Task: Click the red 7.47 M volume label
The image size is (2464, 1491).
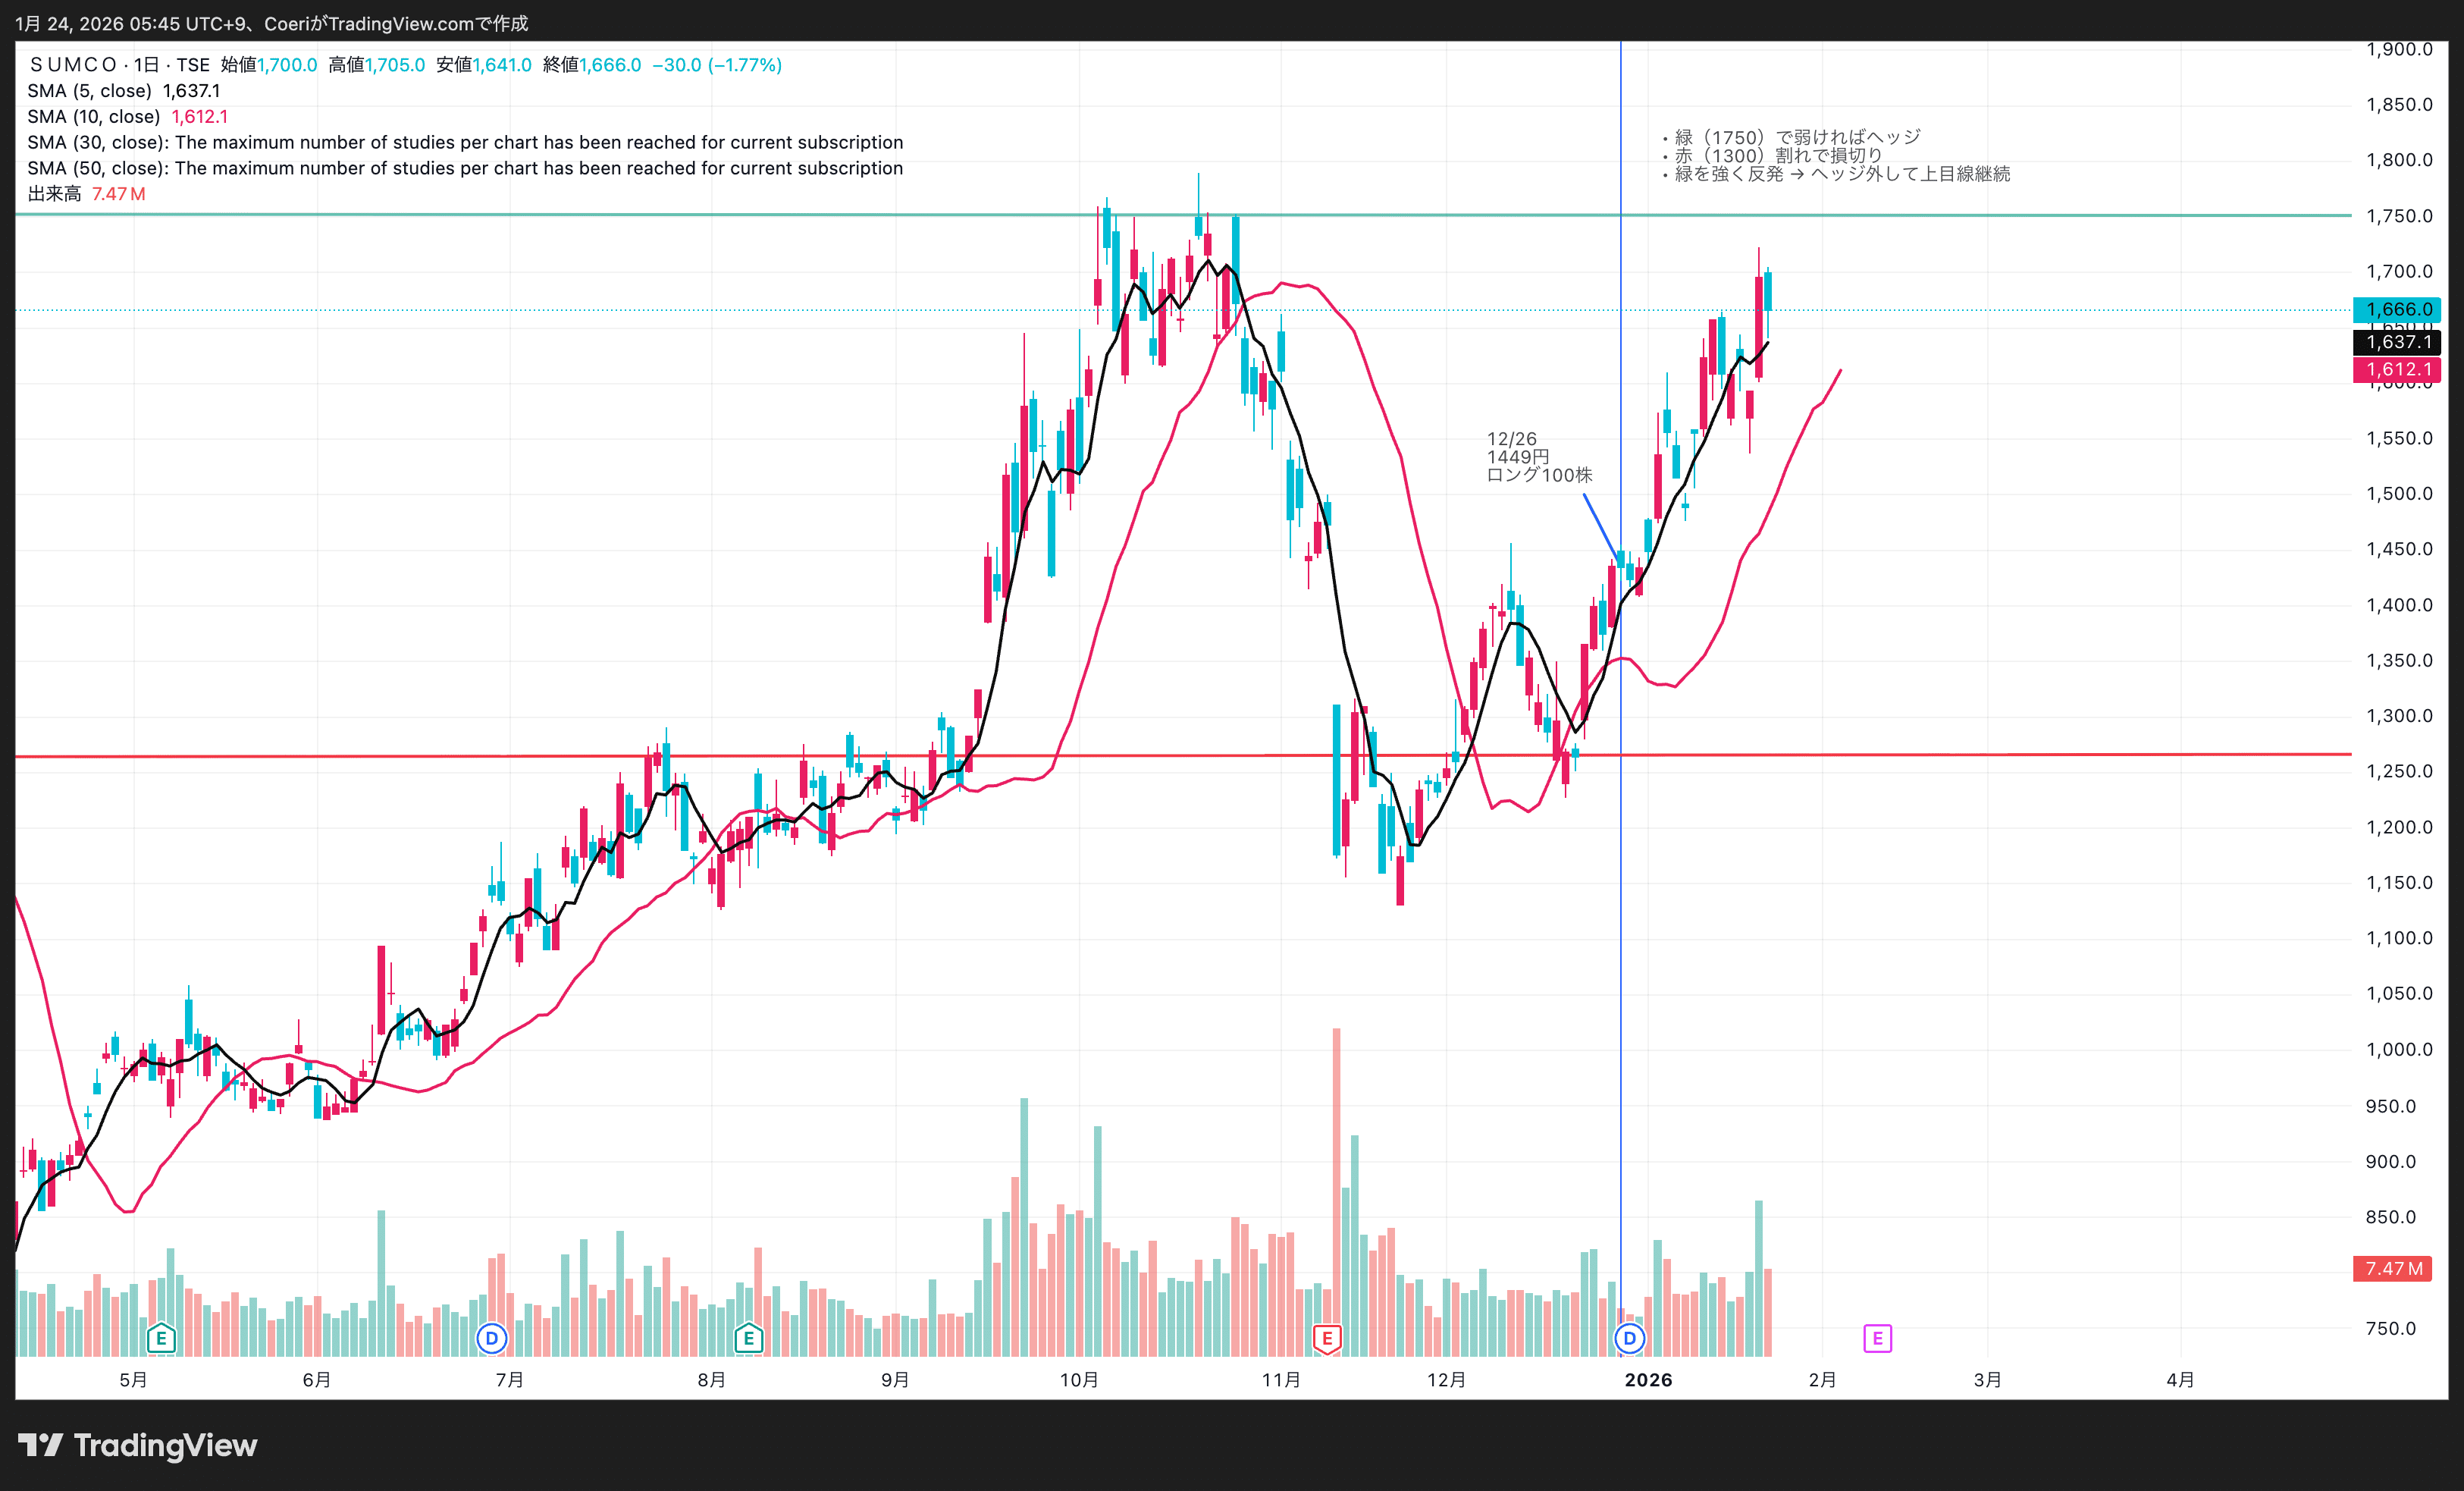Action: pos(2393,1269)
